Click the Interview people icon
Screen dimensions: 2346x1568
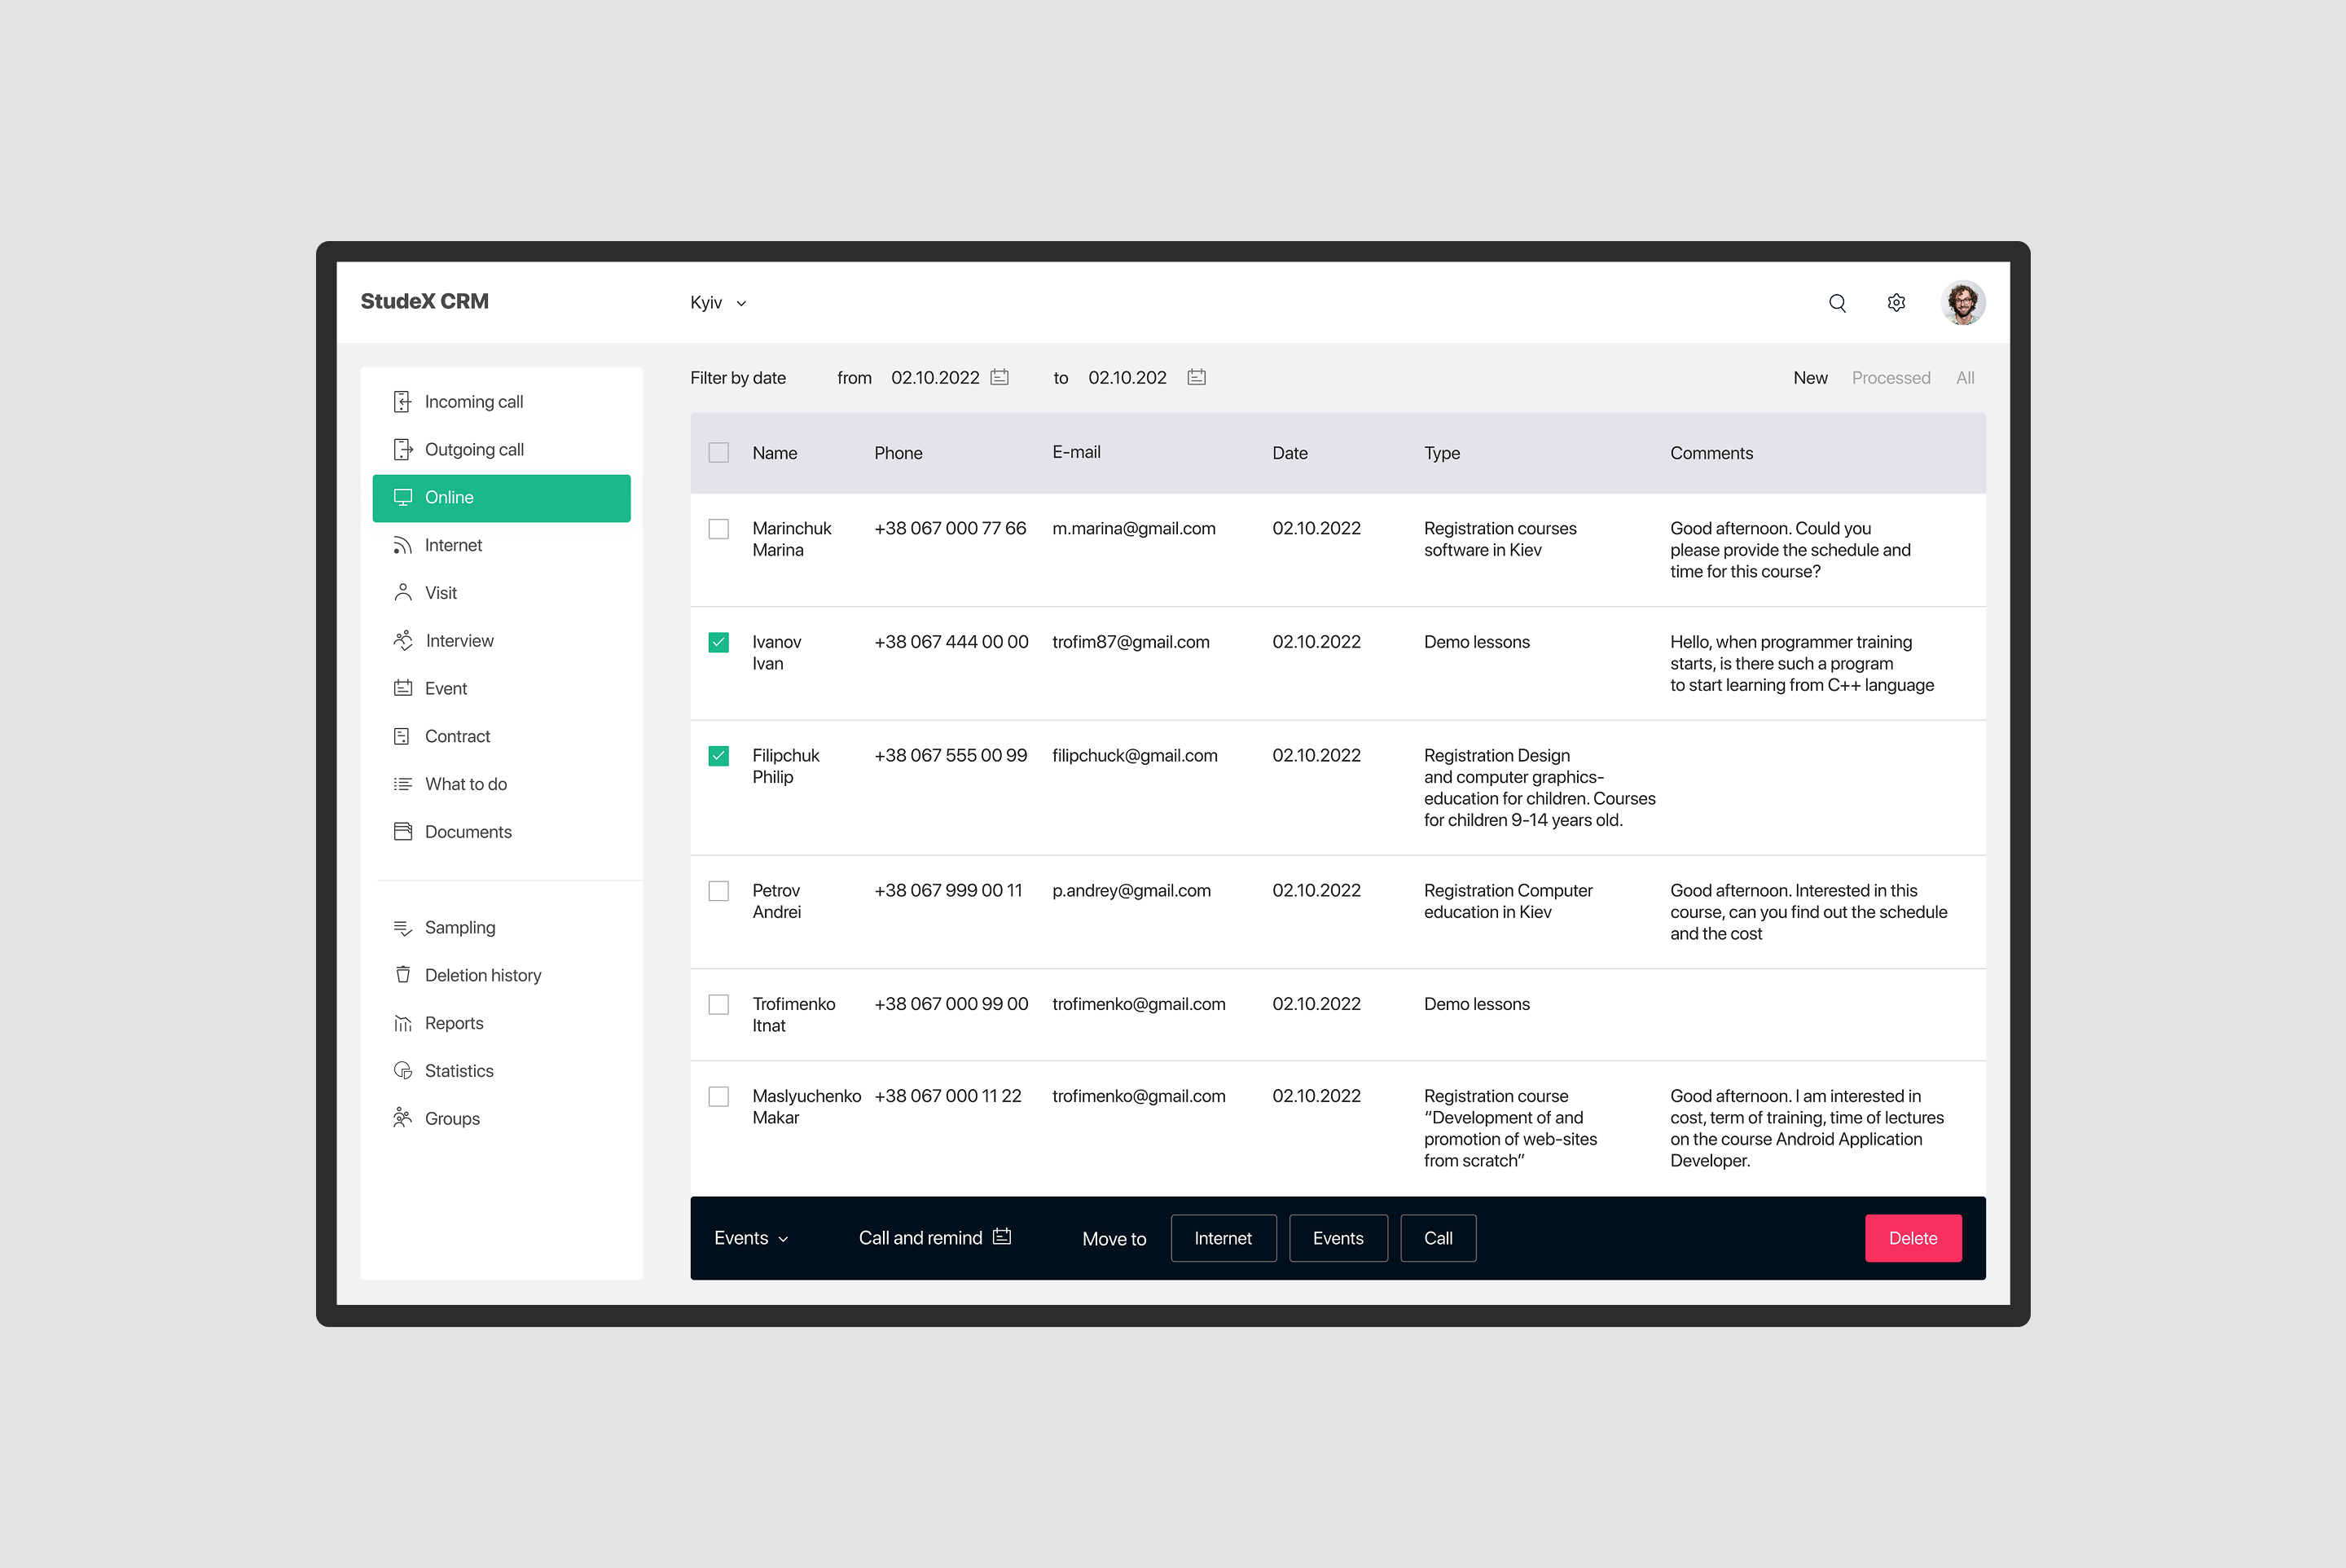point(403,641)
